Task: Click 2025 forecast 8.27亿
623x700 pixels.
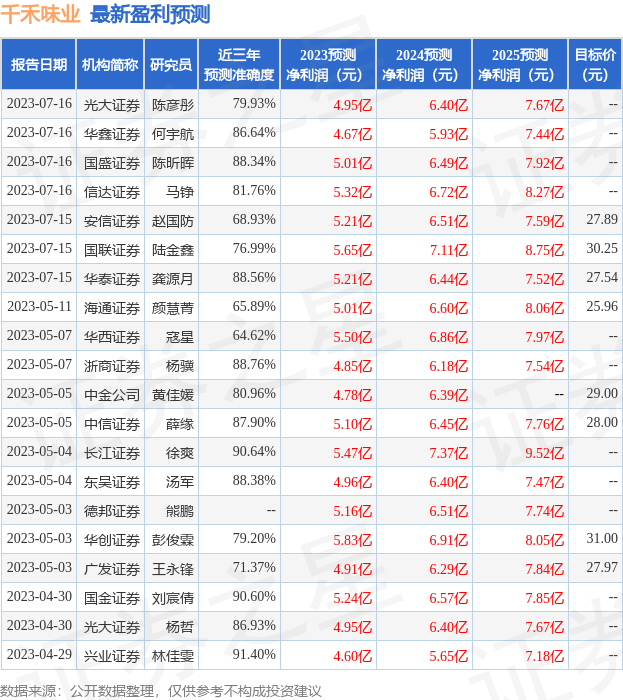Action: (x=544, y=192)
